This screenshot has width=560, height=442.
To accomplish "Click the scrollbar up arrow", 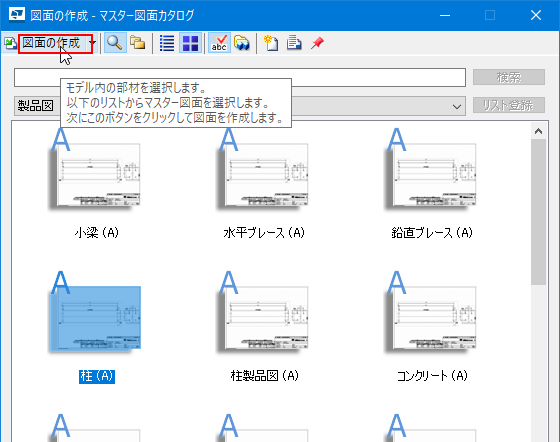I will [538, 131].
